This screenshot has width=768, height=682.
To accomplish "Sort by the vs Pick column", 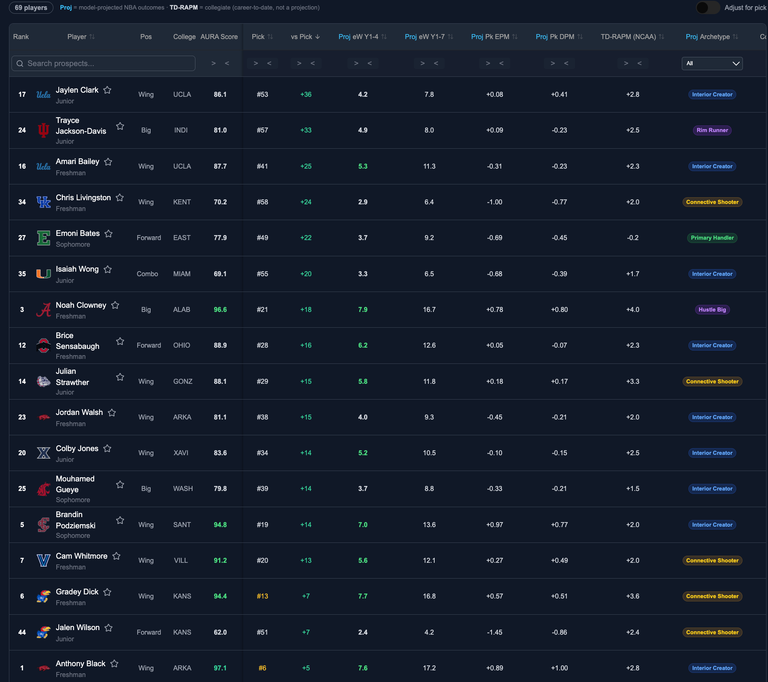I will click(305, 37).
